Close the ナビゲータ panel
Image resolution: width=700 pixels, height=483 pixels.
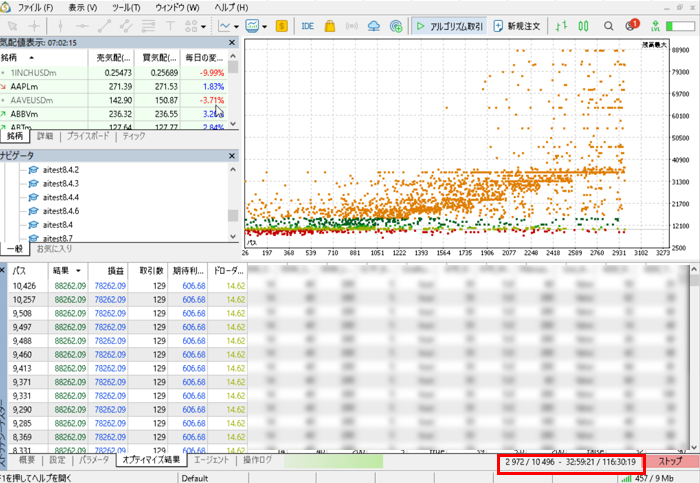[233, 156]
